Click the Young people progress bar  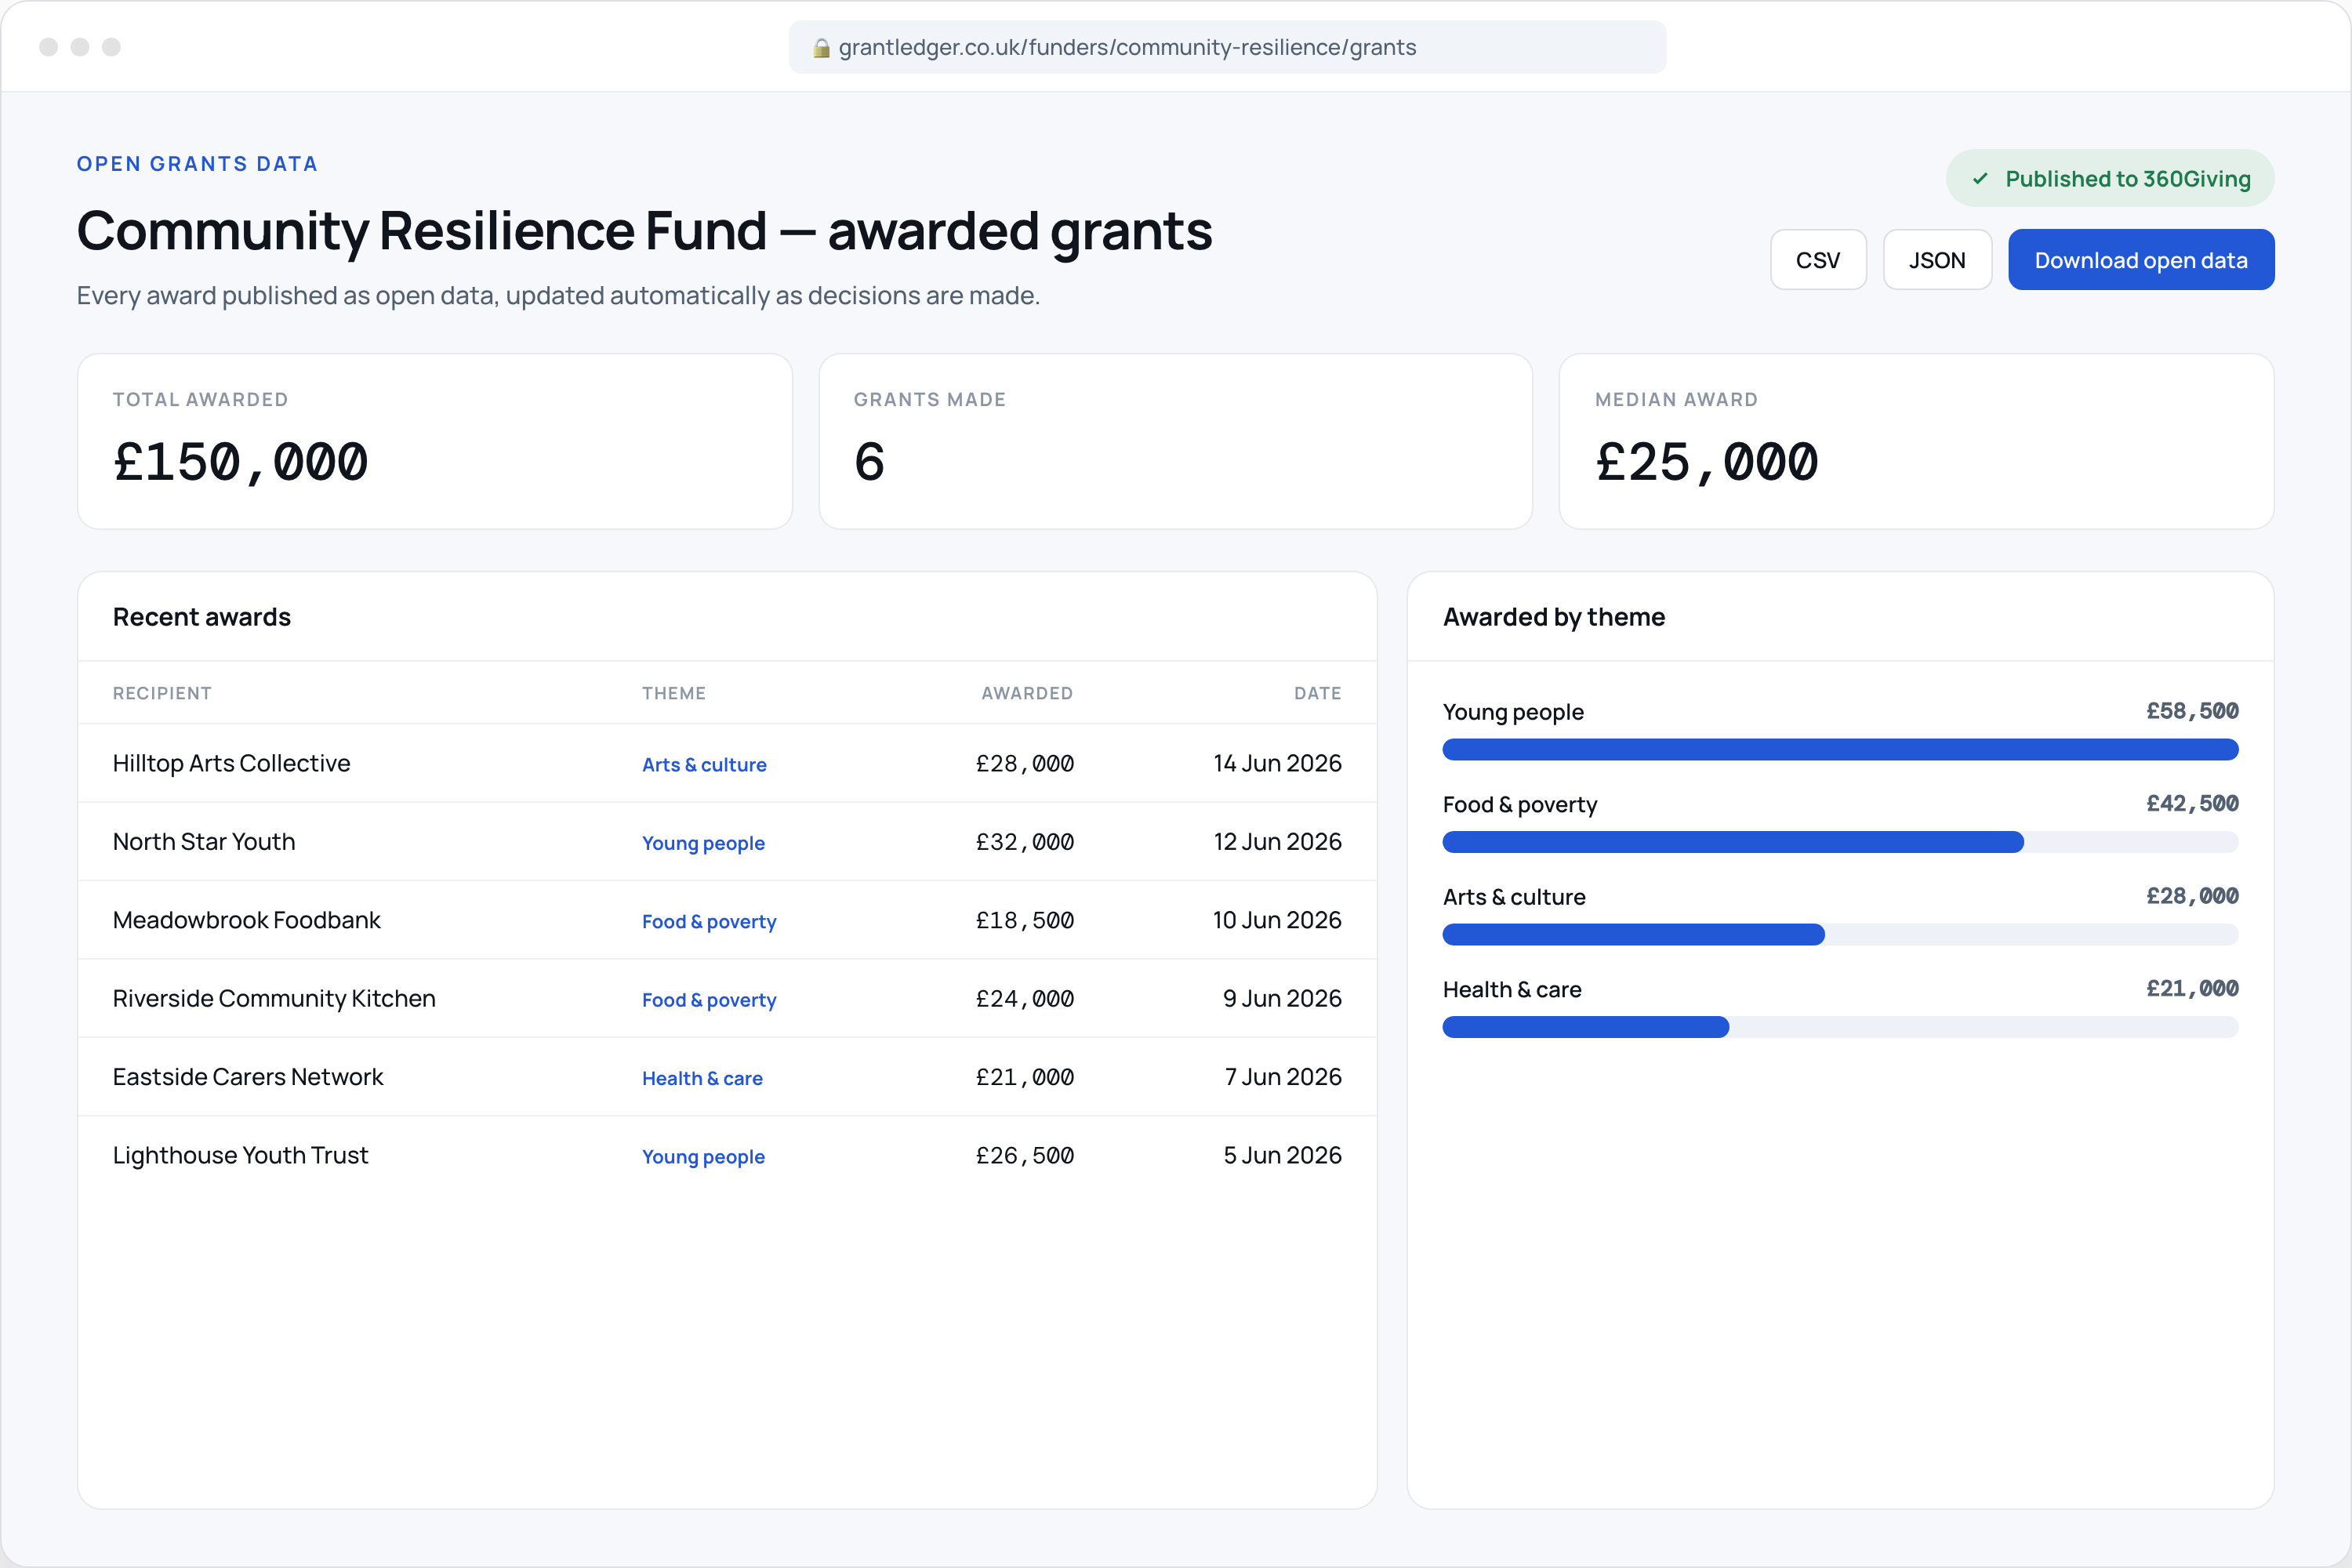[x=1840, y=750]
